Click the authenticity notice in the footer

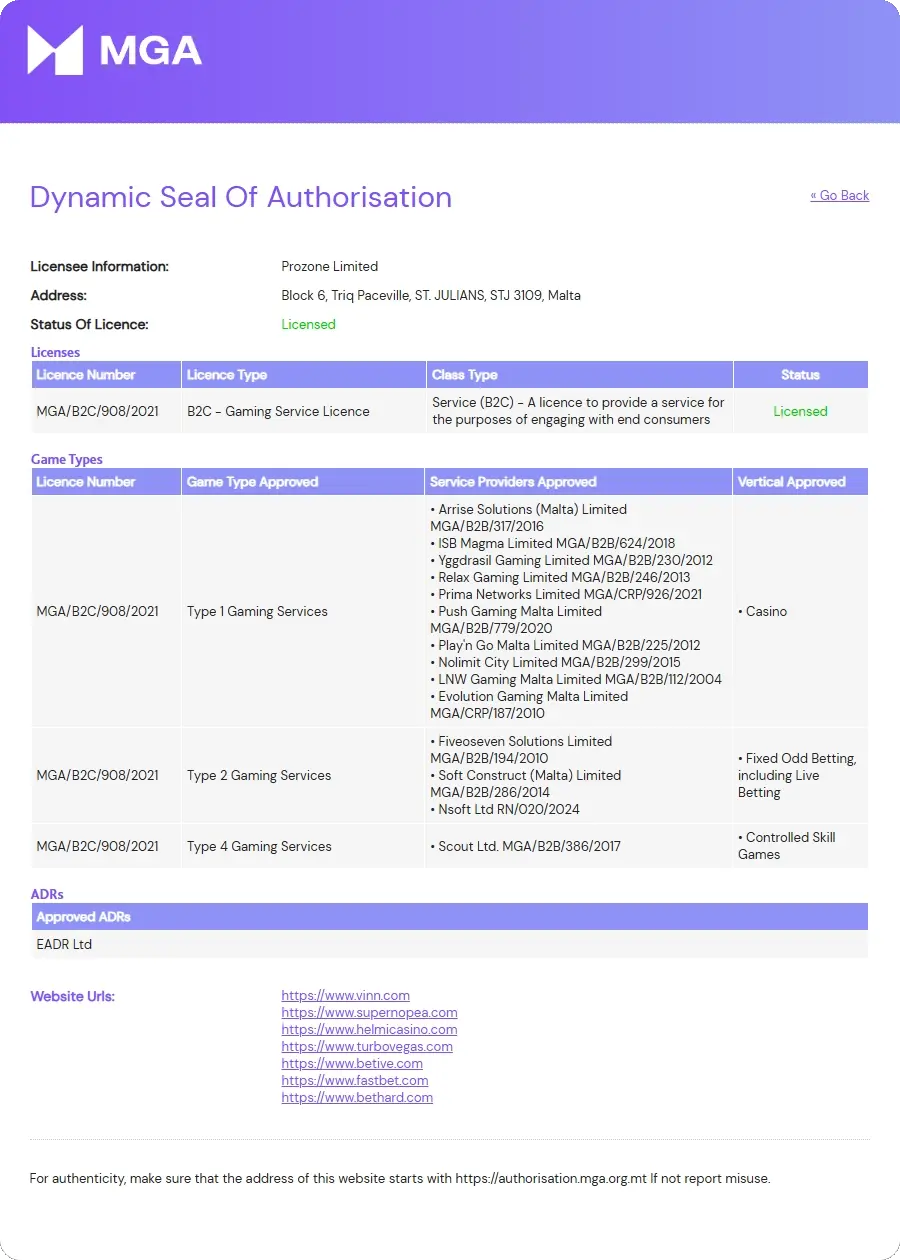pyautogui.click(x=400, y=1178)
